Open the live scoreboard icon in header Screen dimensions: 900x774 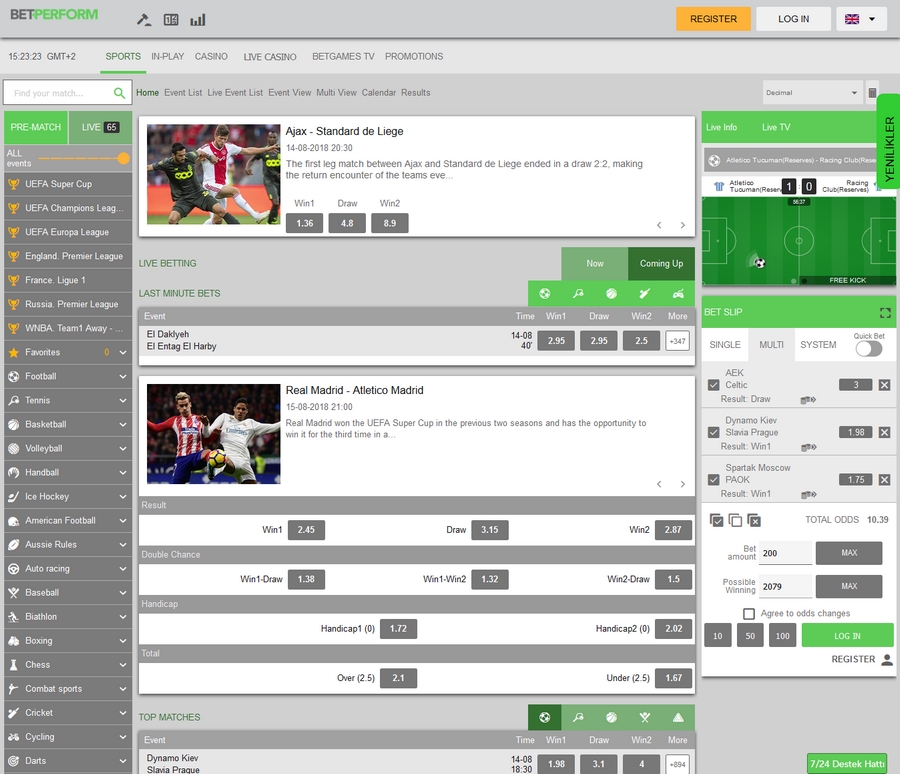click(x=171, y=20)
